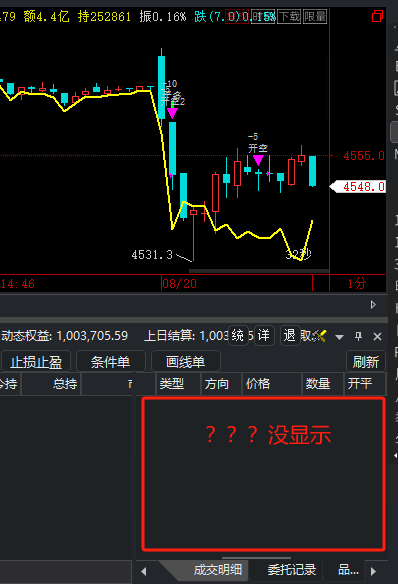Click the 4555.0 price axis label
Screen dimensions: 398x584
[x=364, y=156]
